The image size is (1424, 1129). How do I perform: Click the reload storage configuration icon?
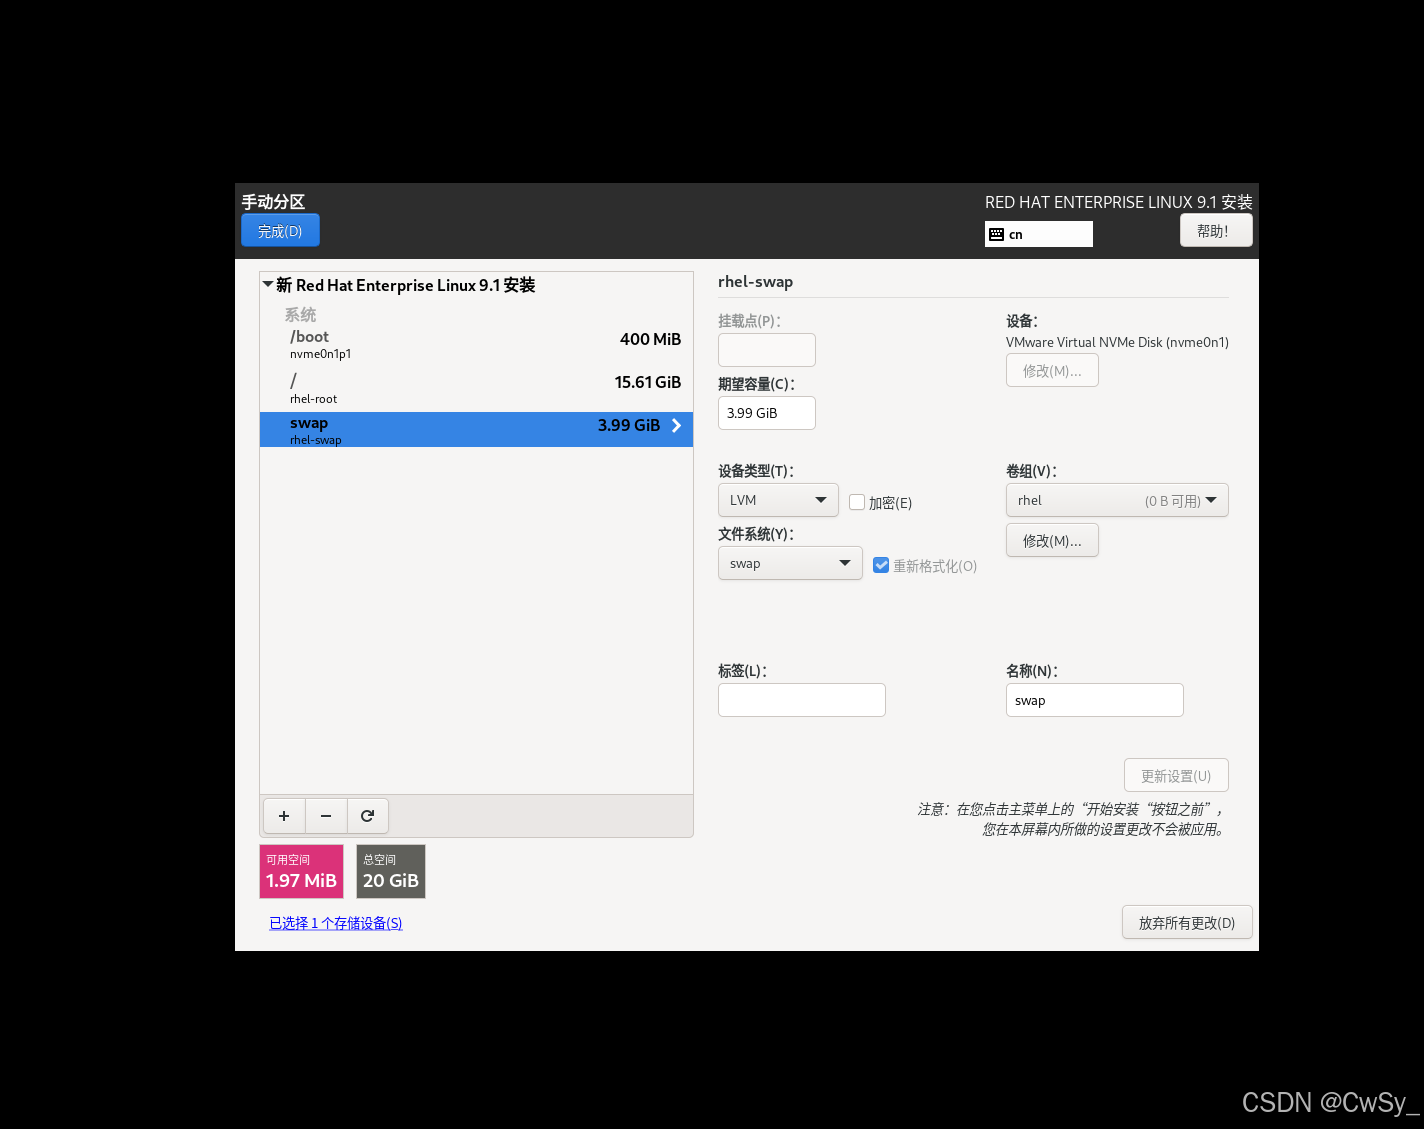[367, 816]
